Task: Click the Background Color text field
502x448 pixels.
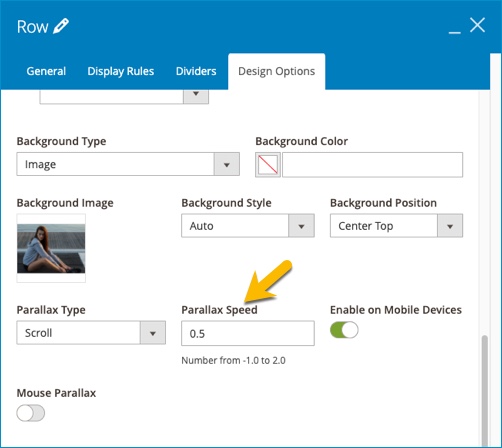Action: 372,165
